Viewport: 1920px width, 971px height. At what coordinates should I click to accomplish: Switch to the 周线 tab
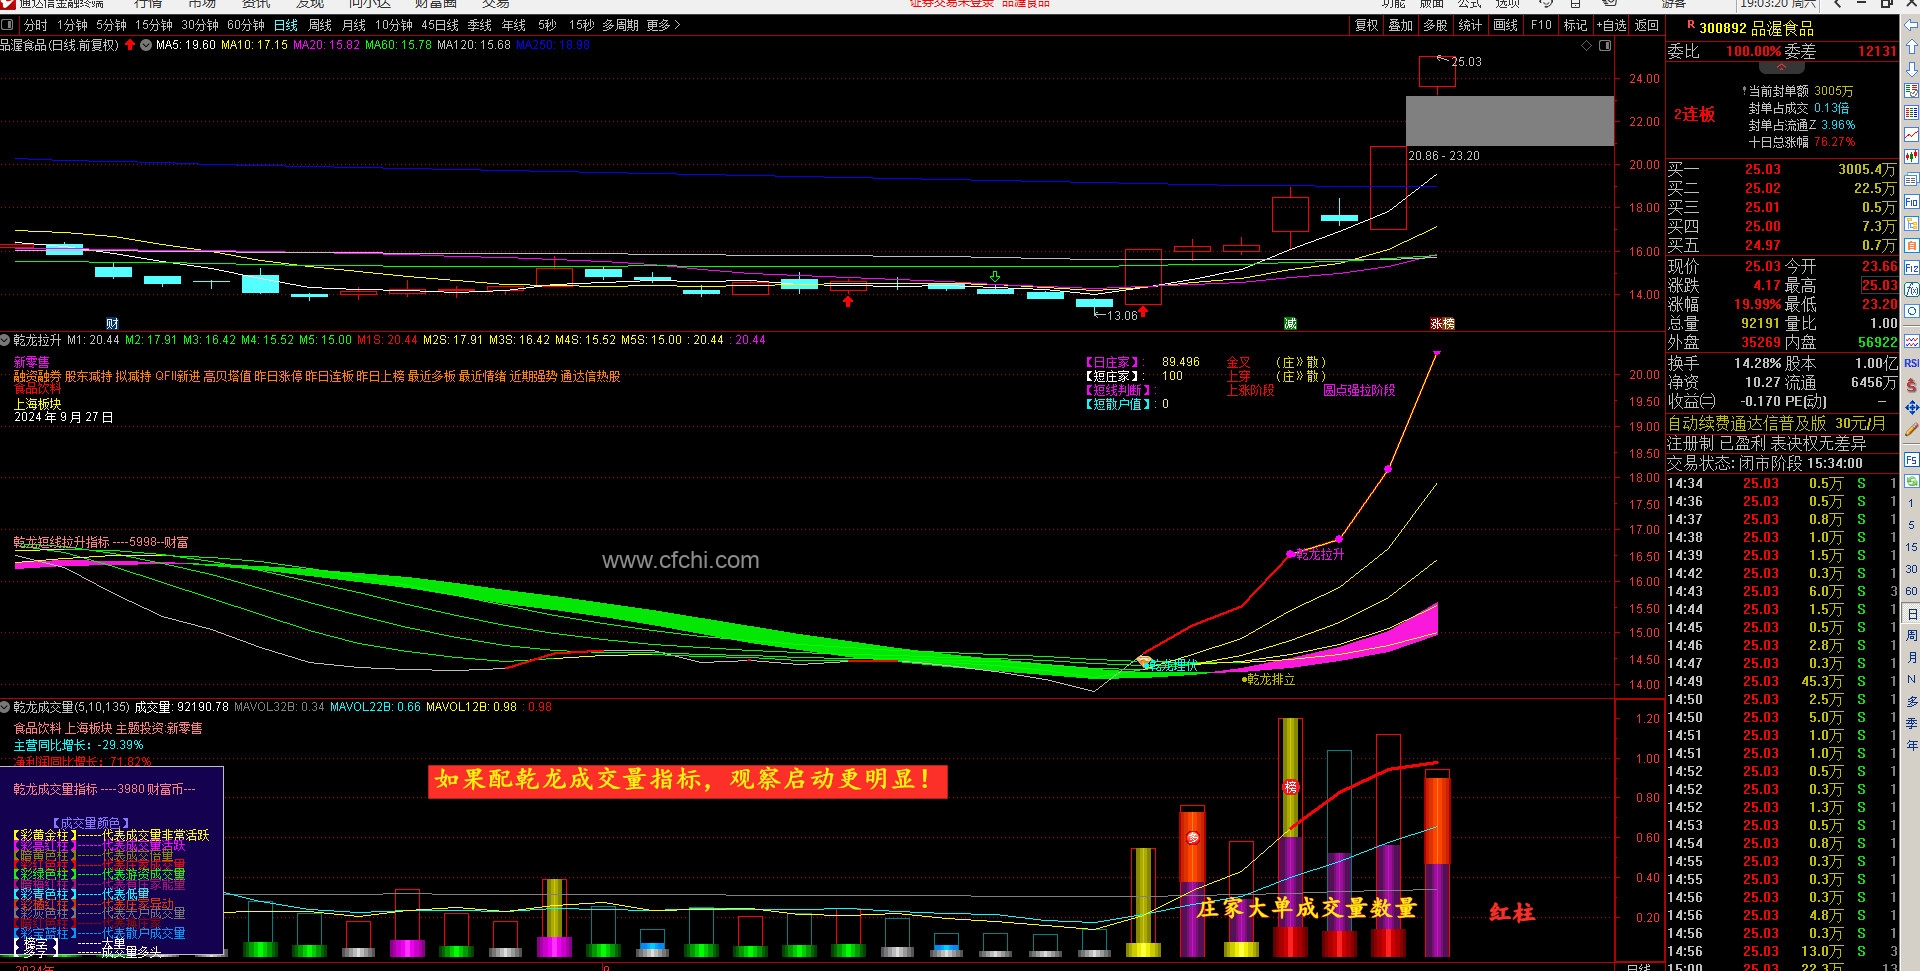coord(320,25)
